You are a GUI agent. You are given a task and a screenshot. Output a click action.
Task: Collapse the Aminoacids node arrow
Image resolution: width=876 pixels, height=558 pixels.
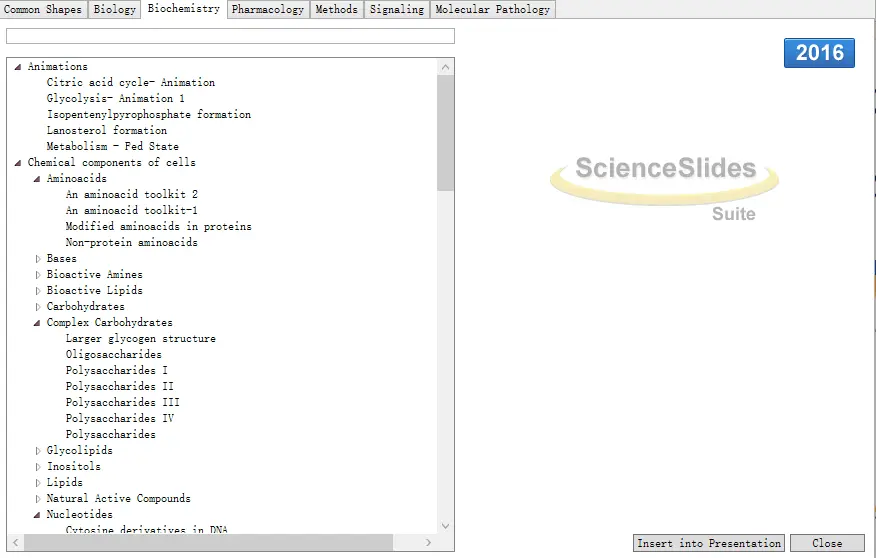point(37,179)
